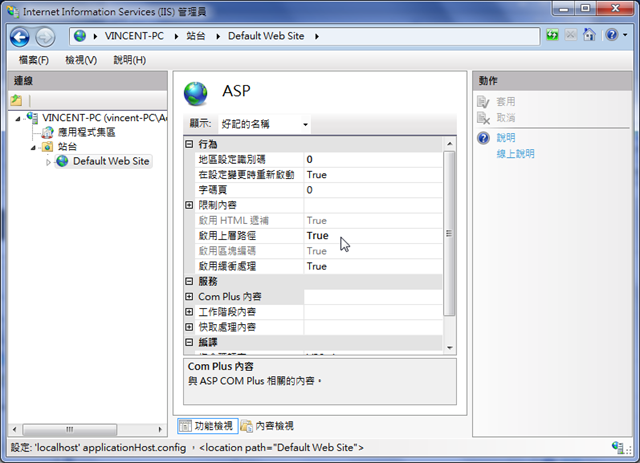
Task: Switch to 內容檢視 tab
Action: click(x=267, y=426)
